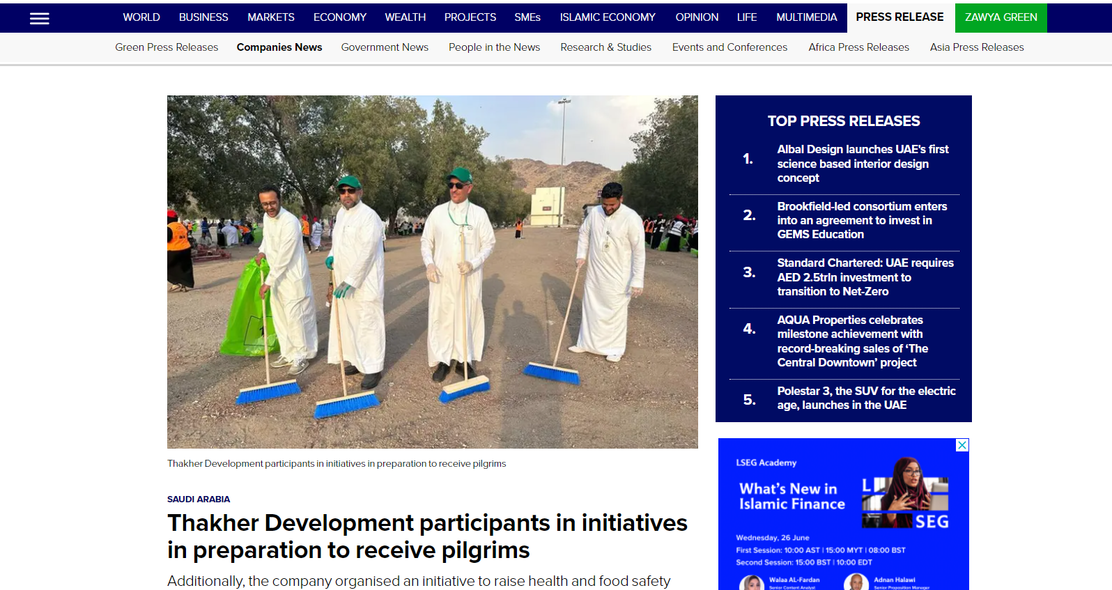Go to Research & Studies
This screenshot has height=590, width=1112.
tap(606, 48)
